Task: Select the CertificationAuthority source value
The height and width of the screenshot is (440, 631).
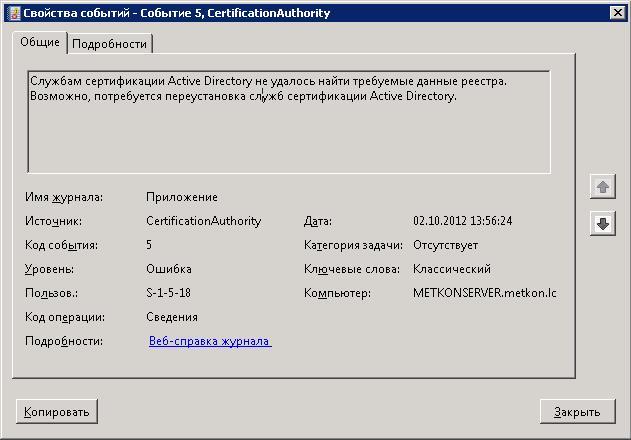Action: click(x=203, y=221)
